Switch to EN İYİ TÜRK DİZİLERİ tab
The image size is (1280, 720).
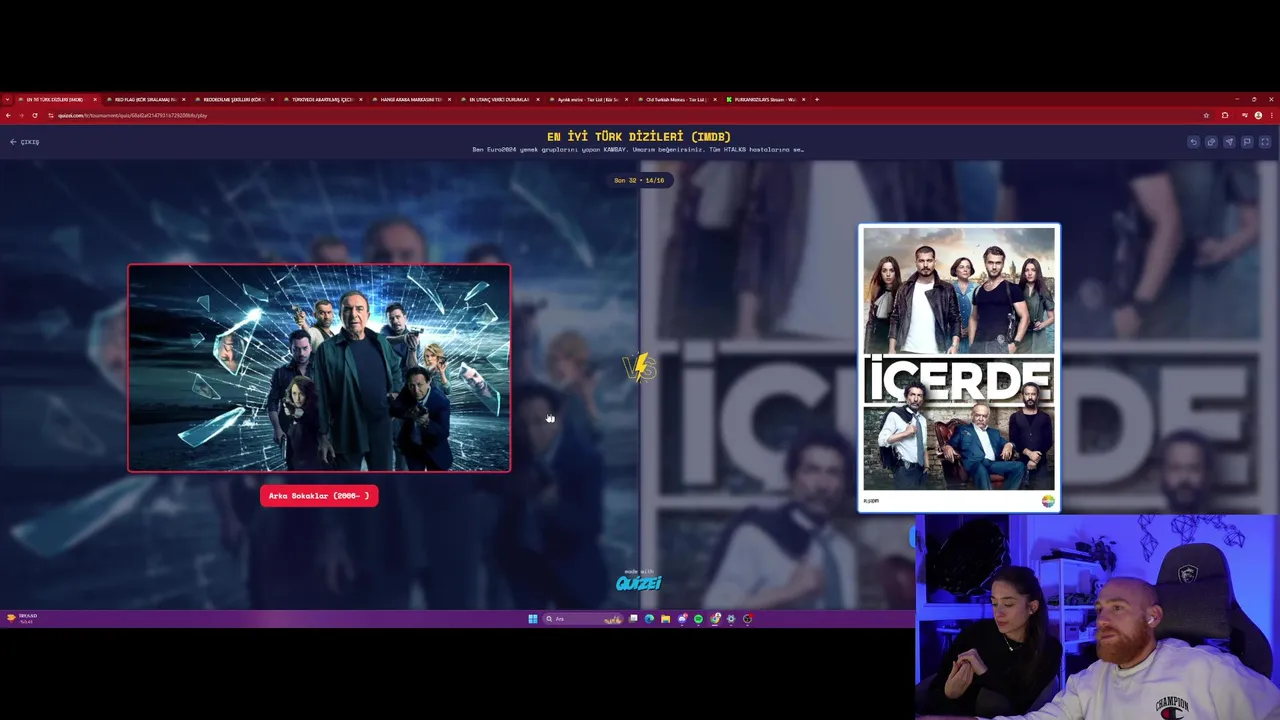(x=58, y=99)
